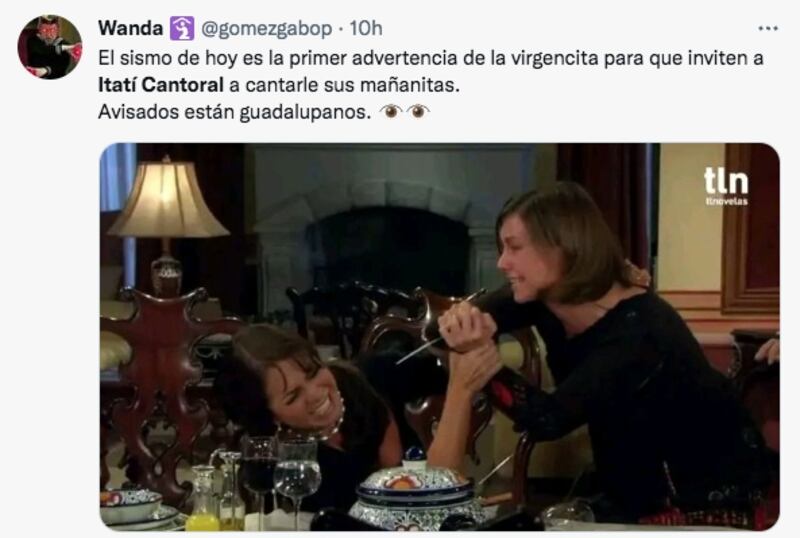800x538 pixels.
Task: Click the tln tlnovelas watermark logo
Action: click(726, 186)
